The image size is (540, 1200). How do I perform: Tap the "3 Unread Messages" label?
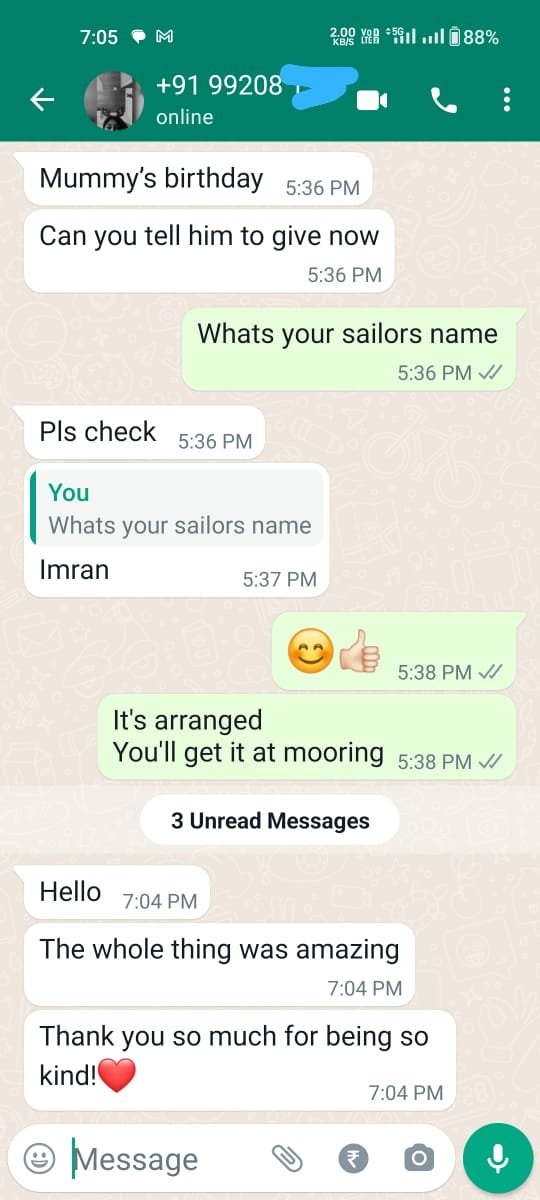point(270,821)
